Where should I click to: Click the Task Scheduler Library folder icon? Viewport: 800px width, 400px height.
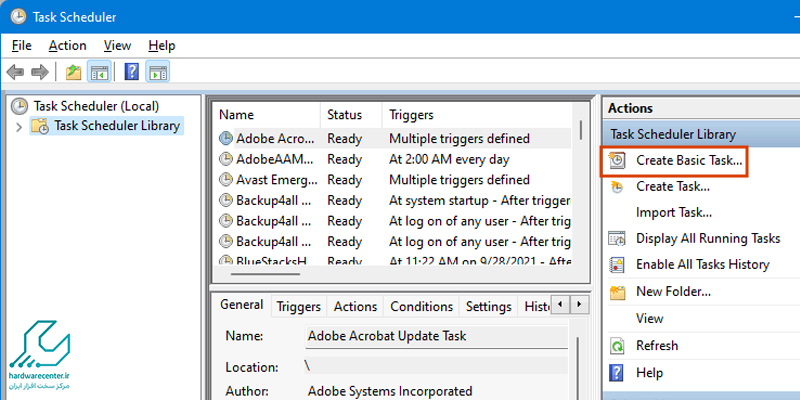[40, 126]
